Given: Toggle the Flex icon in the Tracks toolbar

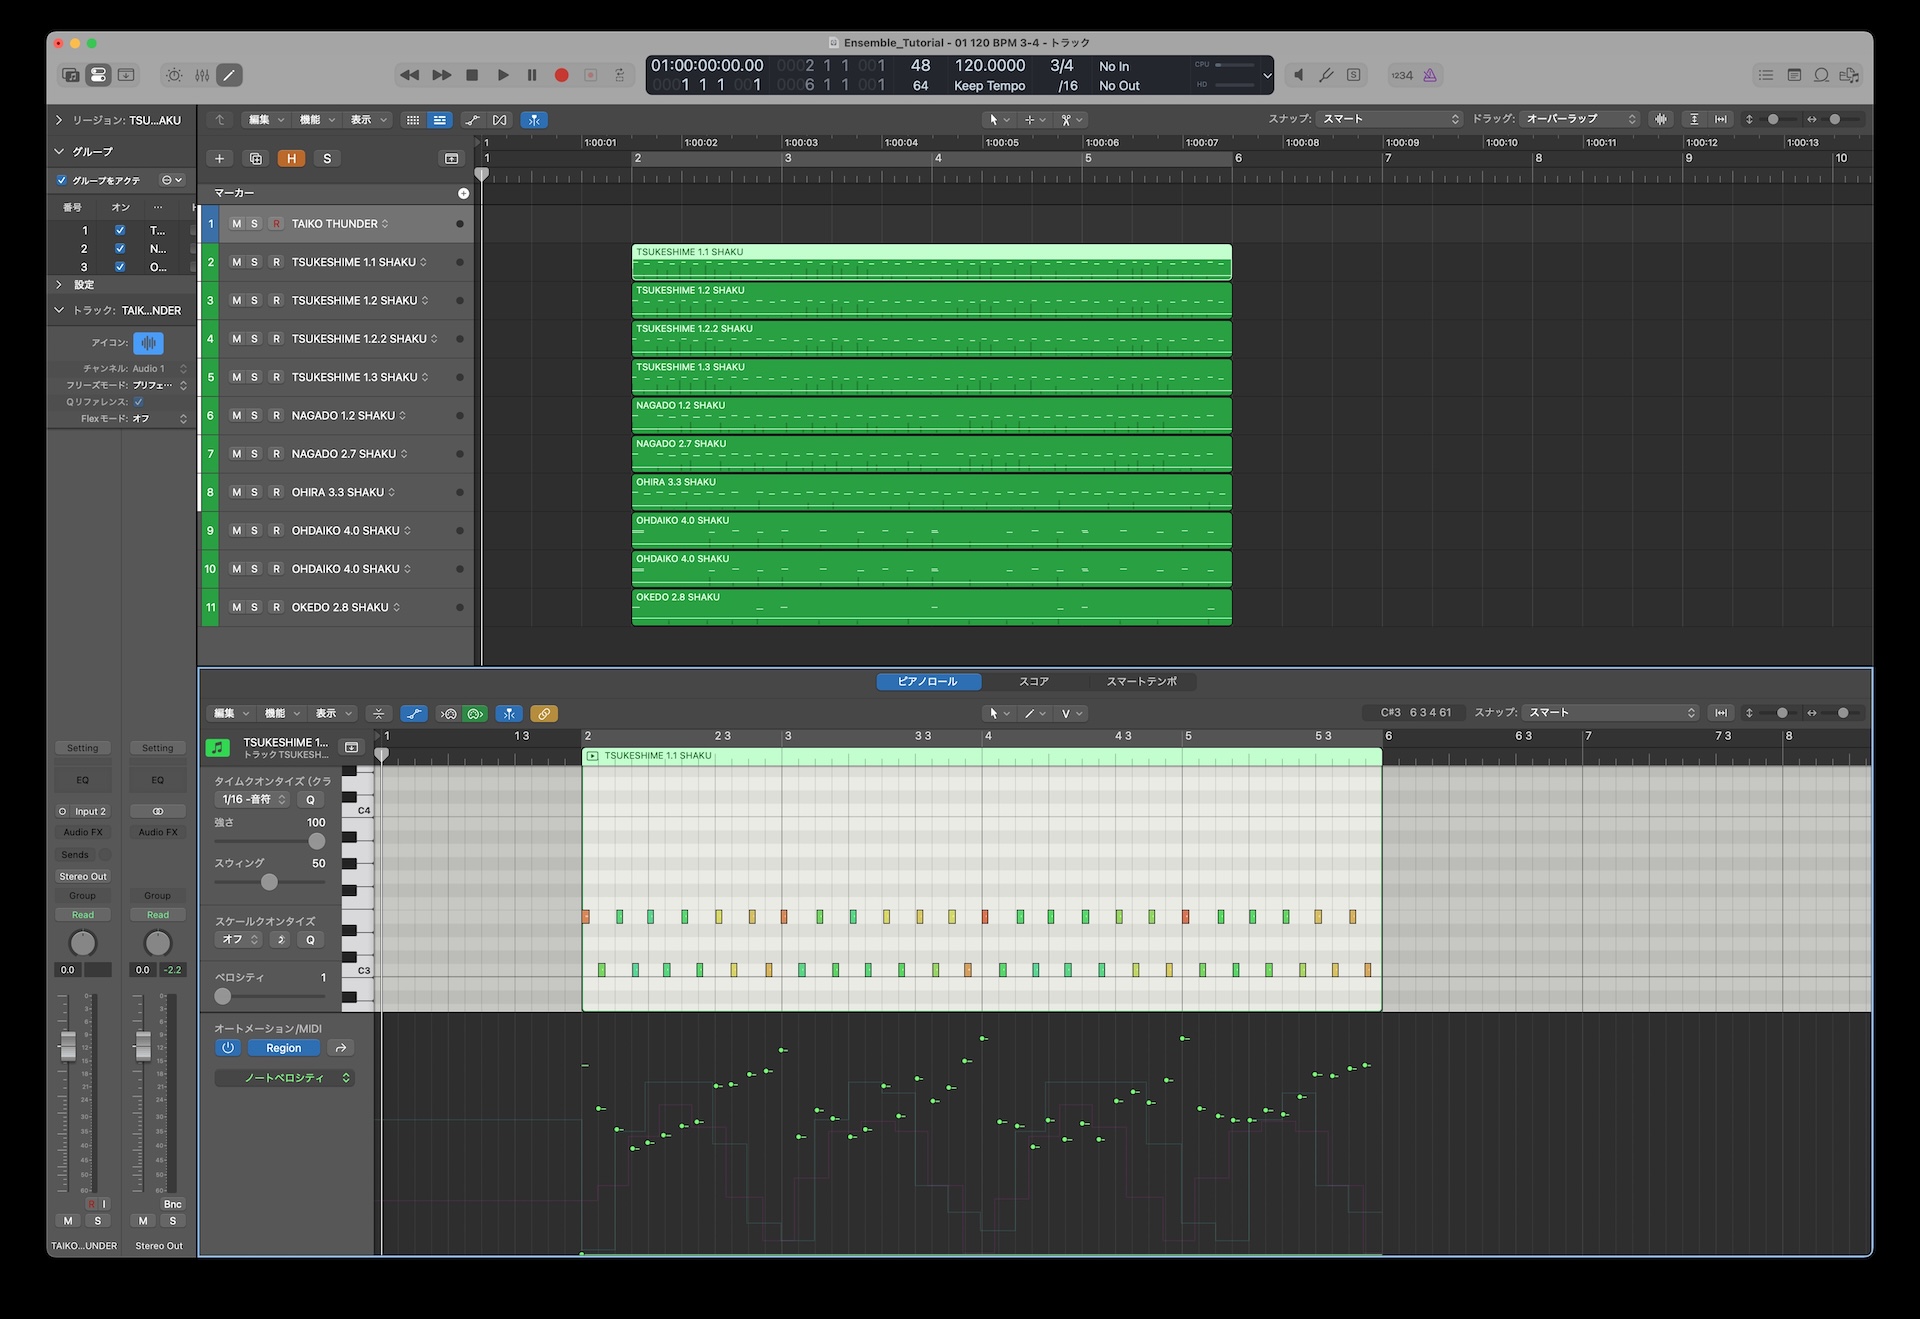Looking at the screenshot, I should [500, 120].
